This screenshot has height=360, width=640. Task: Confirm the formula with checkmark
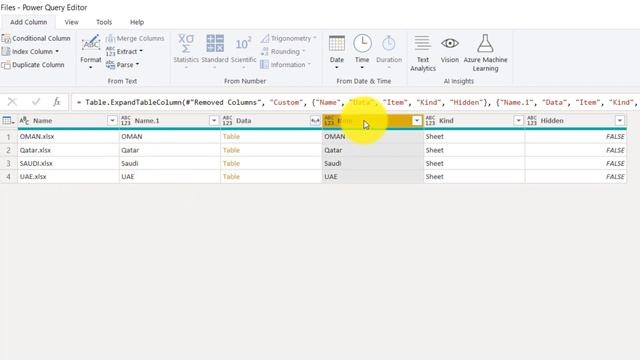[x=36, y=102]
